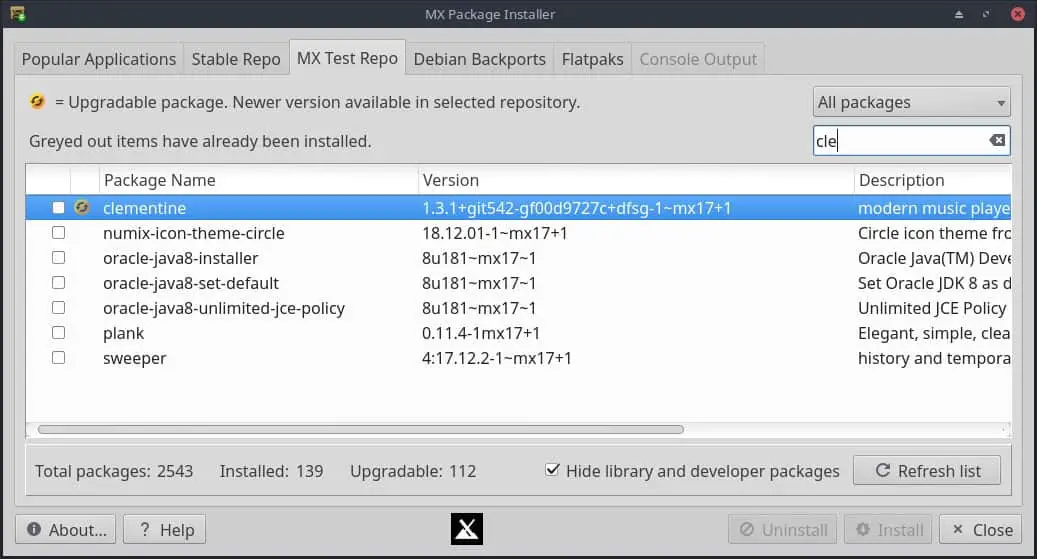Tick the clementine package checkbox
1037x559 pixels.
point(58,208)
